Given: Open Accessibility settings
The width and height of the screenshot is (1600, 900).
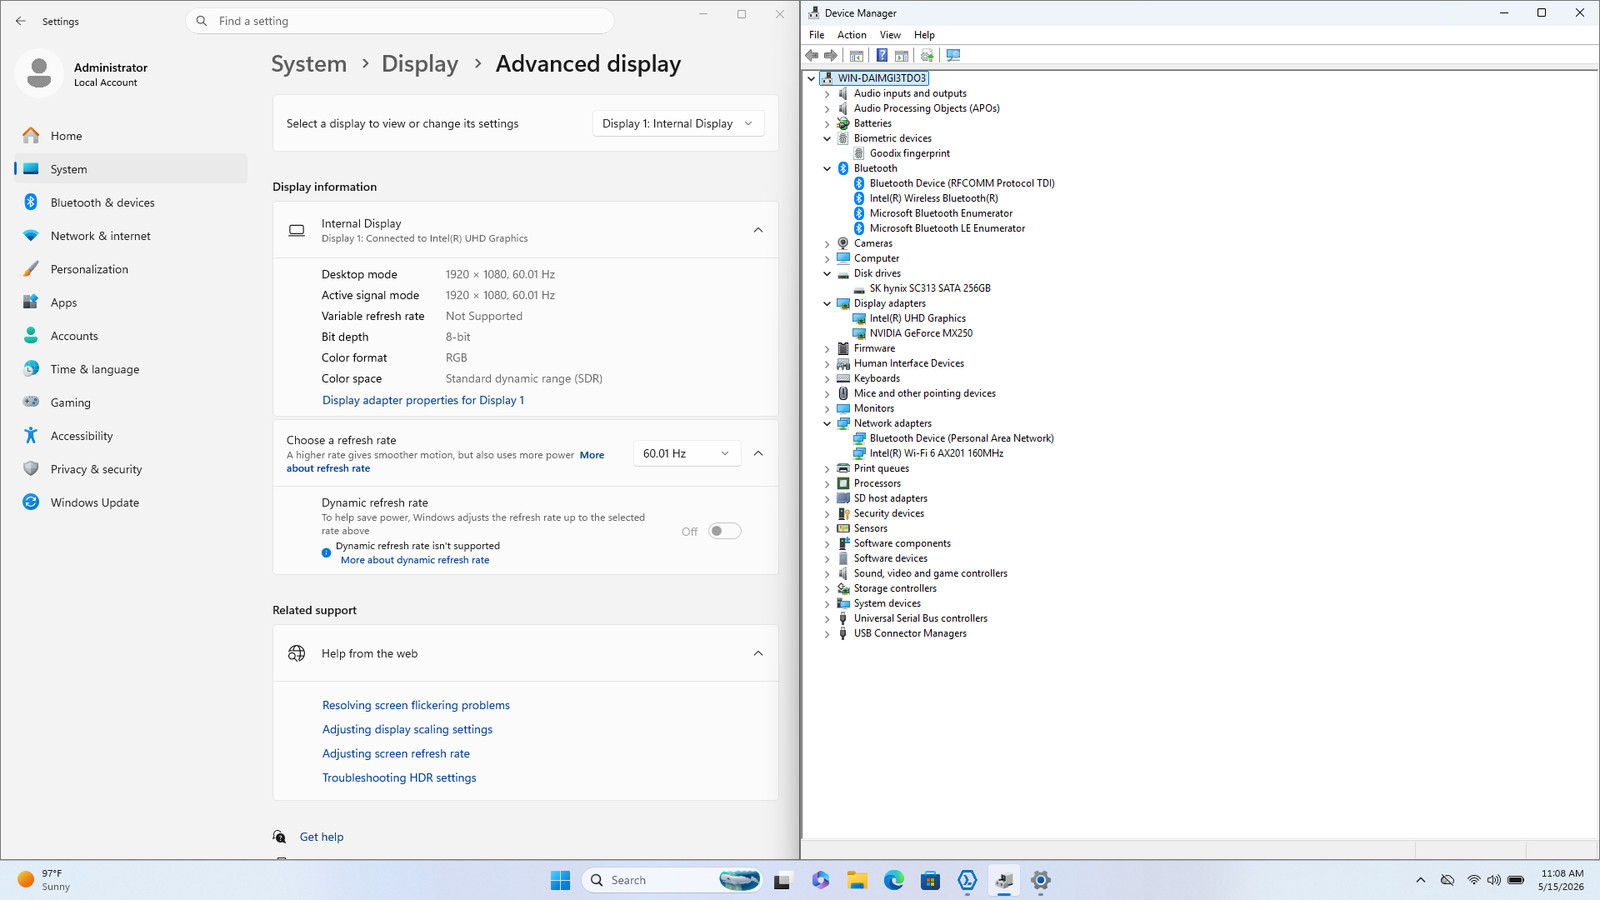Looking at the screenshot, I should click(130, 436).
